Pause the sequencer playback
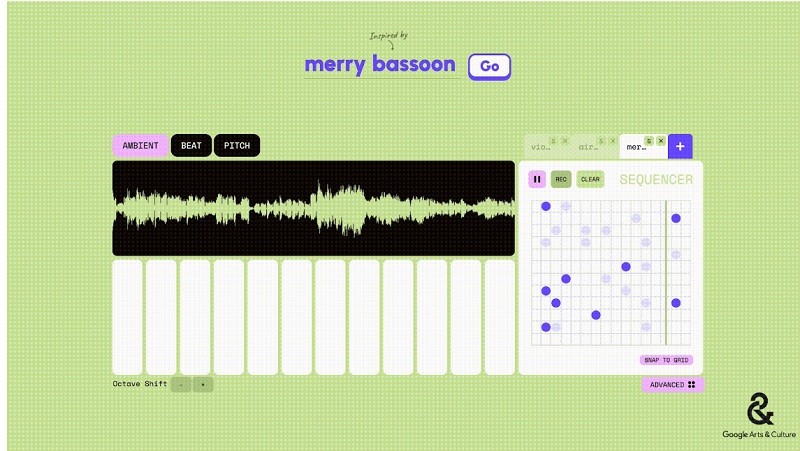The image size is (800, 451). click(537, 179)
